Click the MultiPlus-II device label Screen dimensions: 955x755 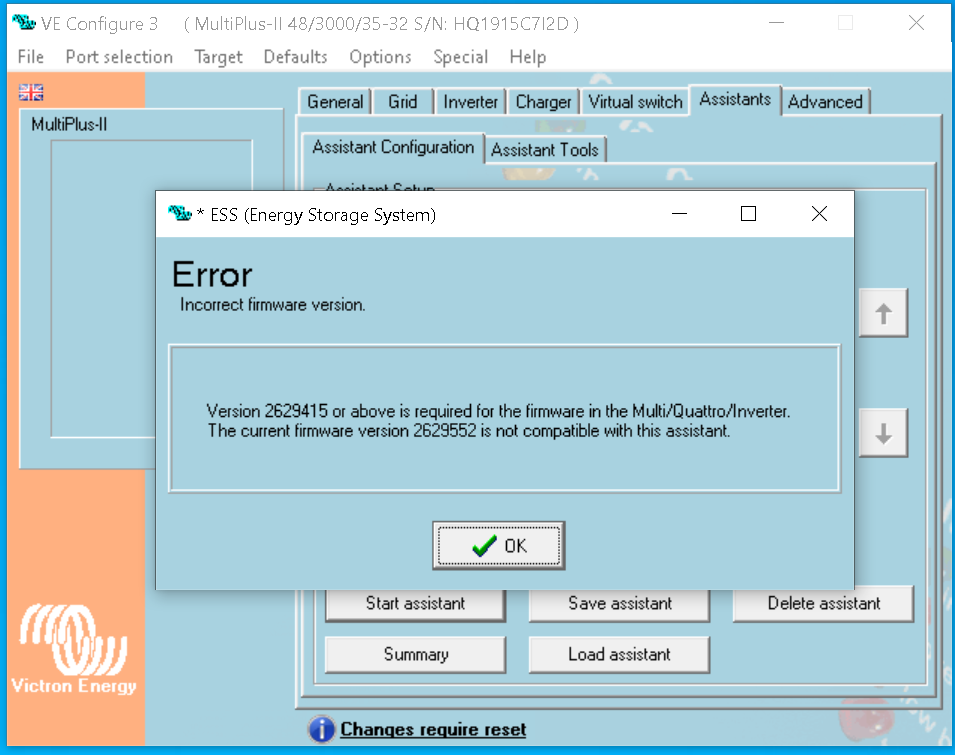(x=69, y=125)
